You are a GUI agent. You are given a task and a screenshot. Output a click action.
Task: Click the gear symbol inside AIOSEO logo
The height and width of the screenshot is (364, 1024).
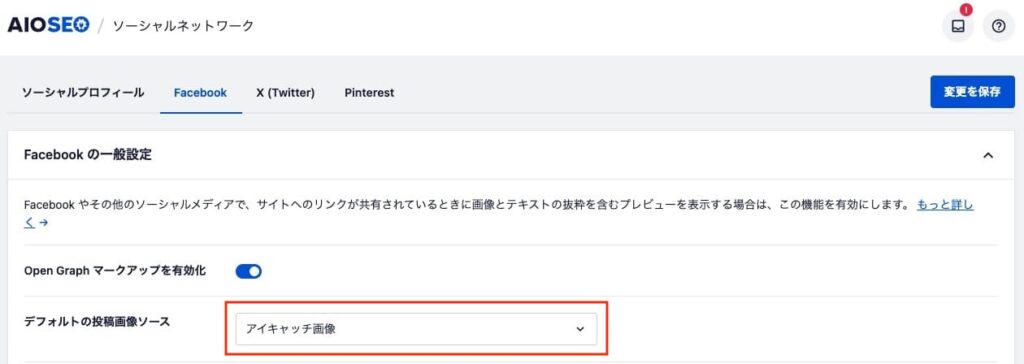pos(81,25)
